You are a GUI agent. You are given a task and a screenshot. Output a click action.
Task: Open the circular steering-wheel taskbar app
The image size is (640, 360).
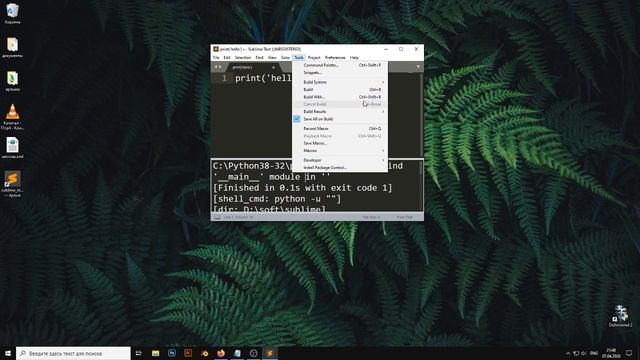(253, 353)
